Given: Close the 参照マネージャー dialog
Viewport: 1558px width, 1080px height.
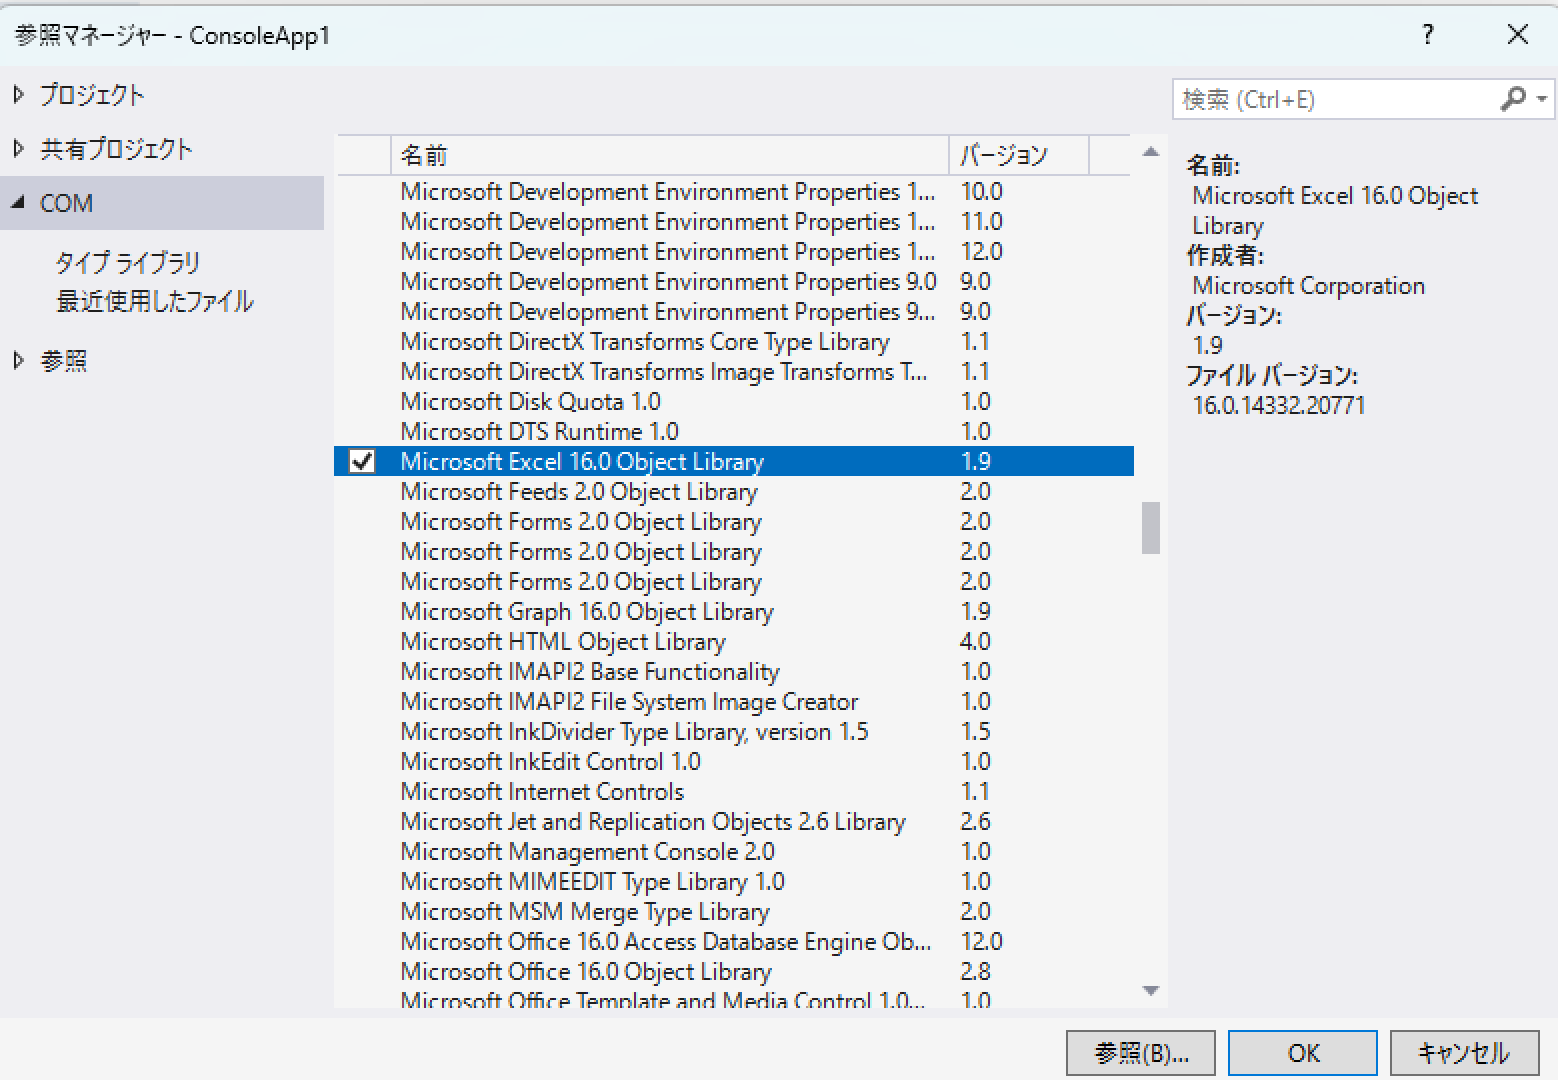Looking at the screenshot, I should (x=1517, y=35).
